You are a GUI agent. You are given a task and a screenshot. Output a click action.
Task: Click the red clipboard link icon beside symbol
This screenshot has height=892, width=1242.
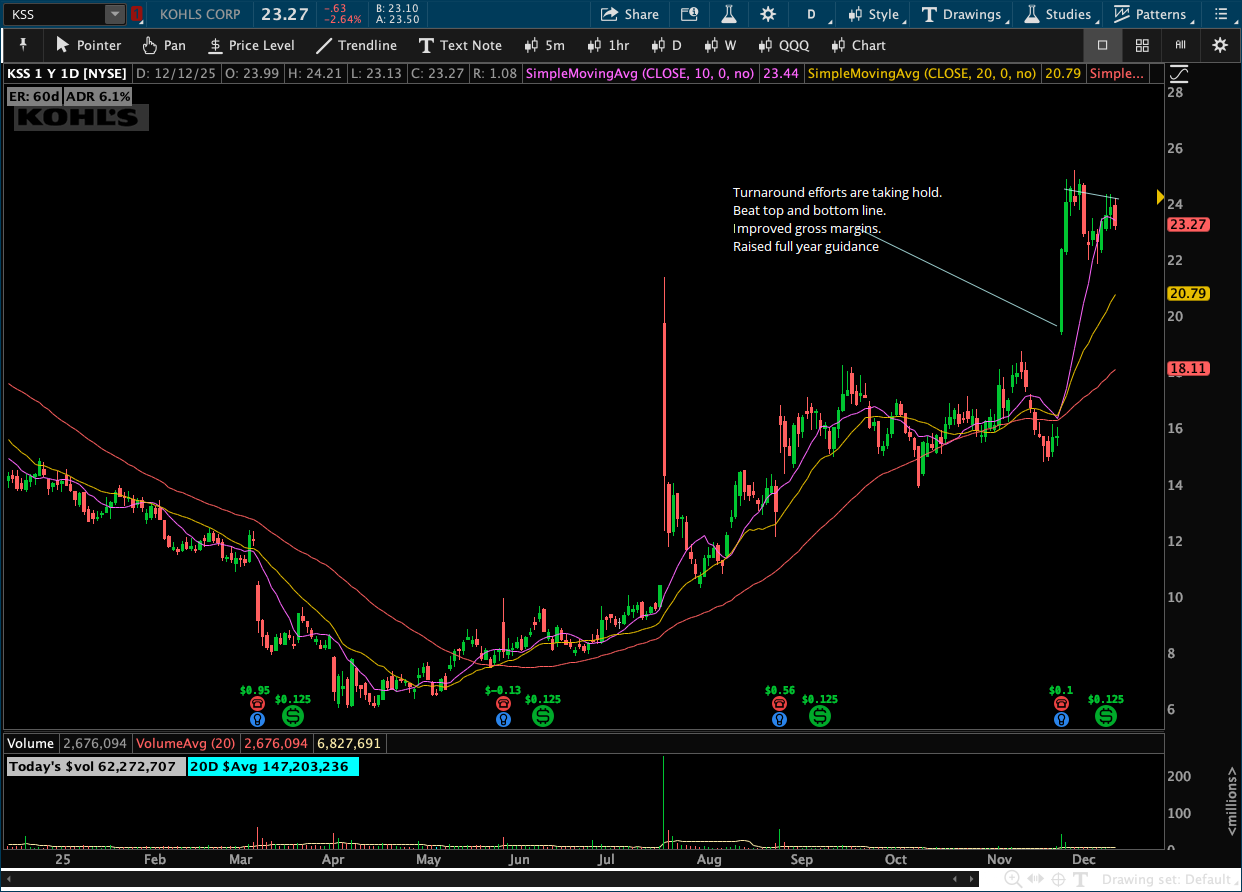point(138,14)
